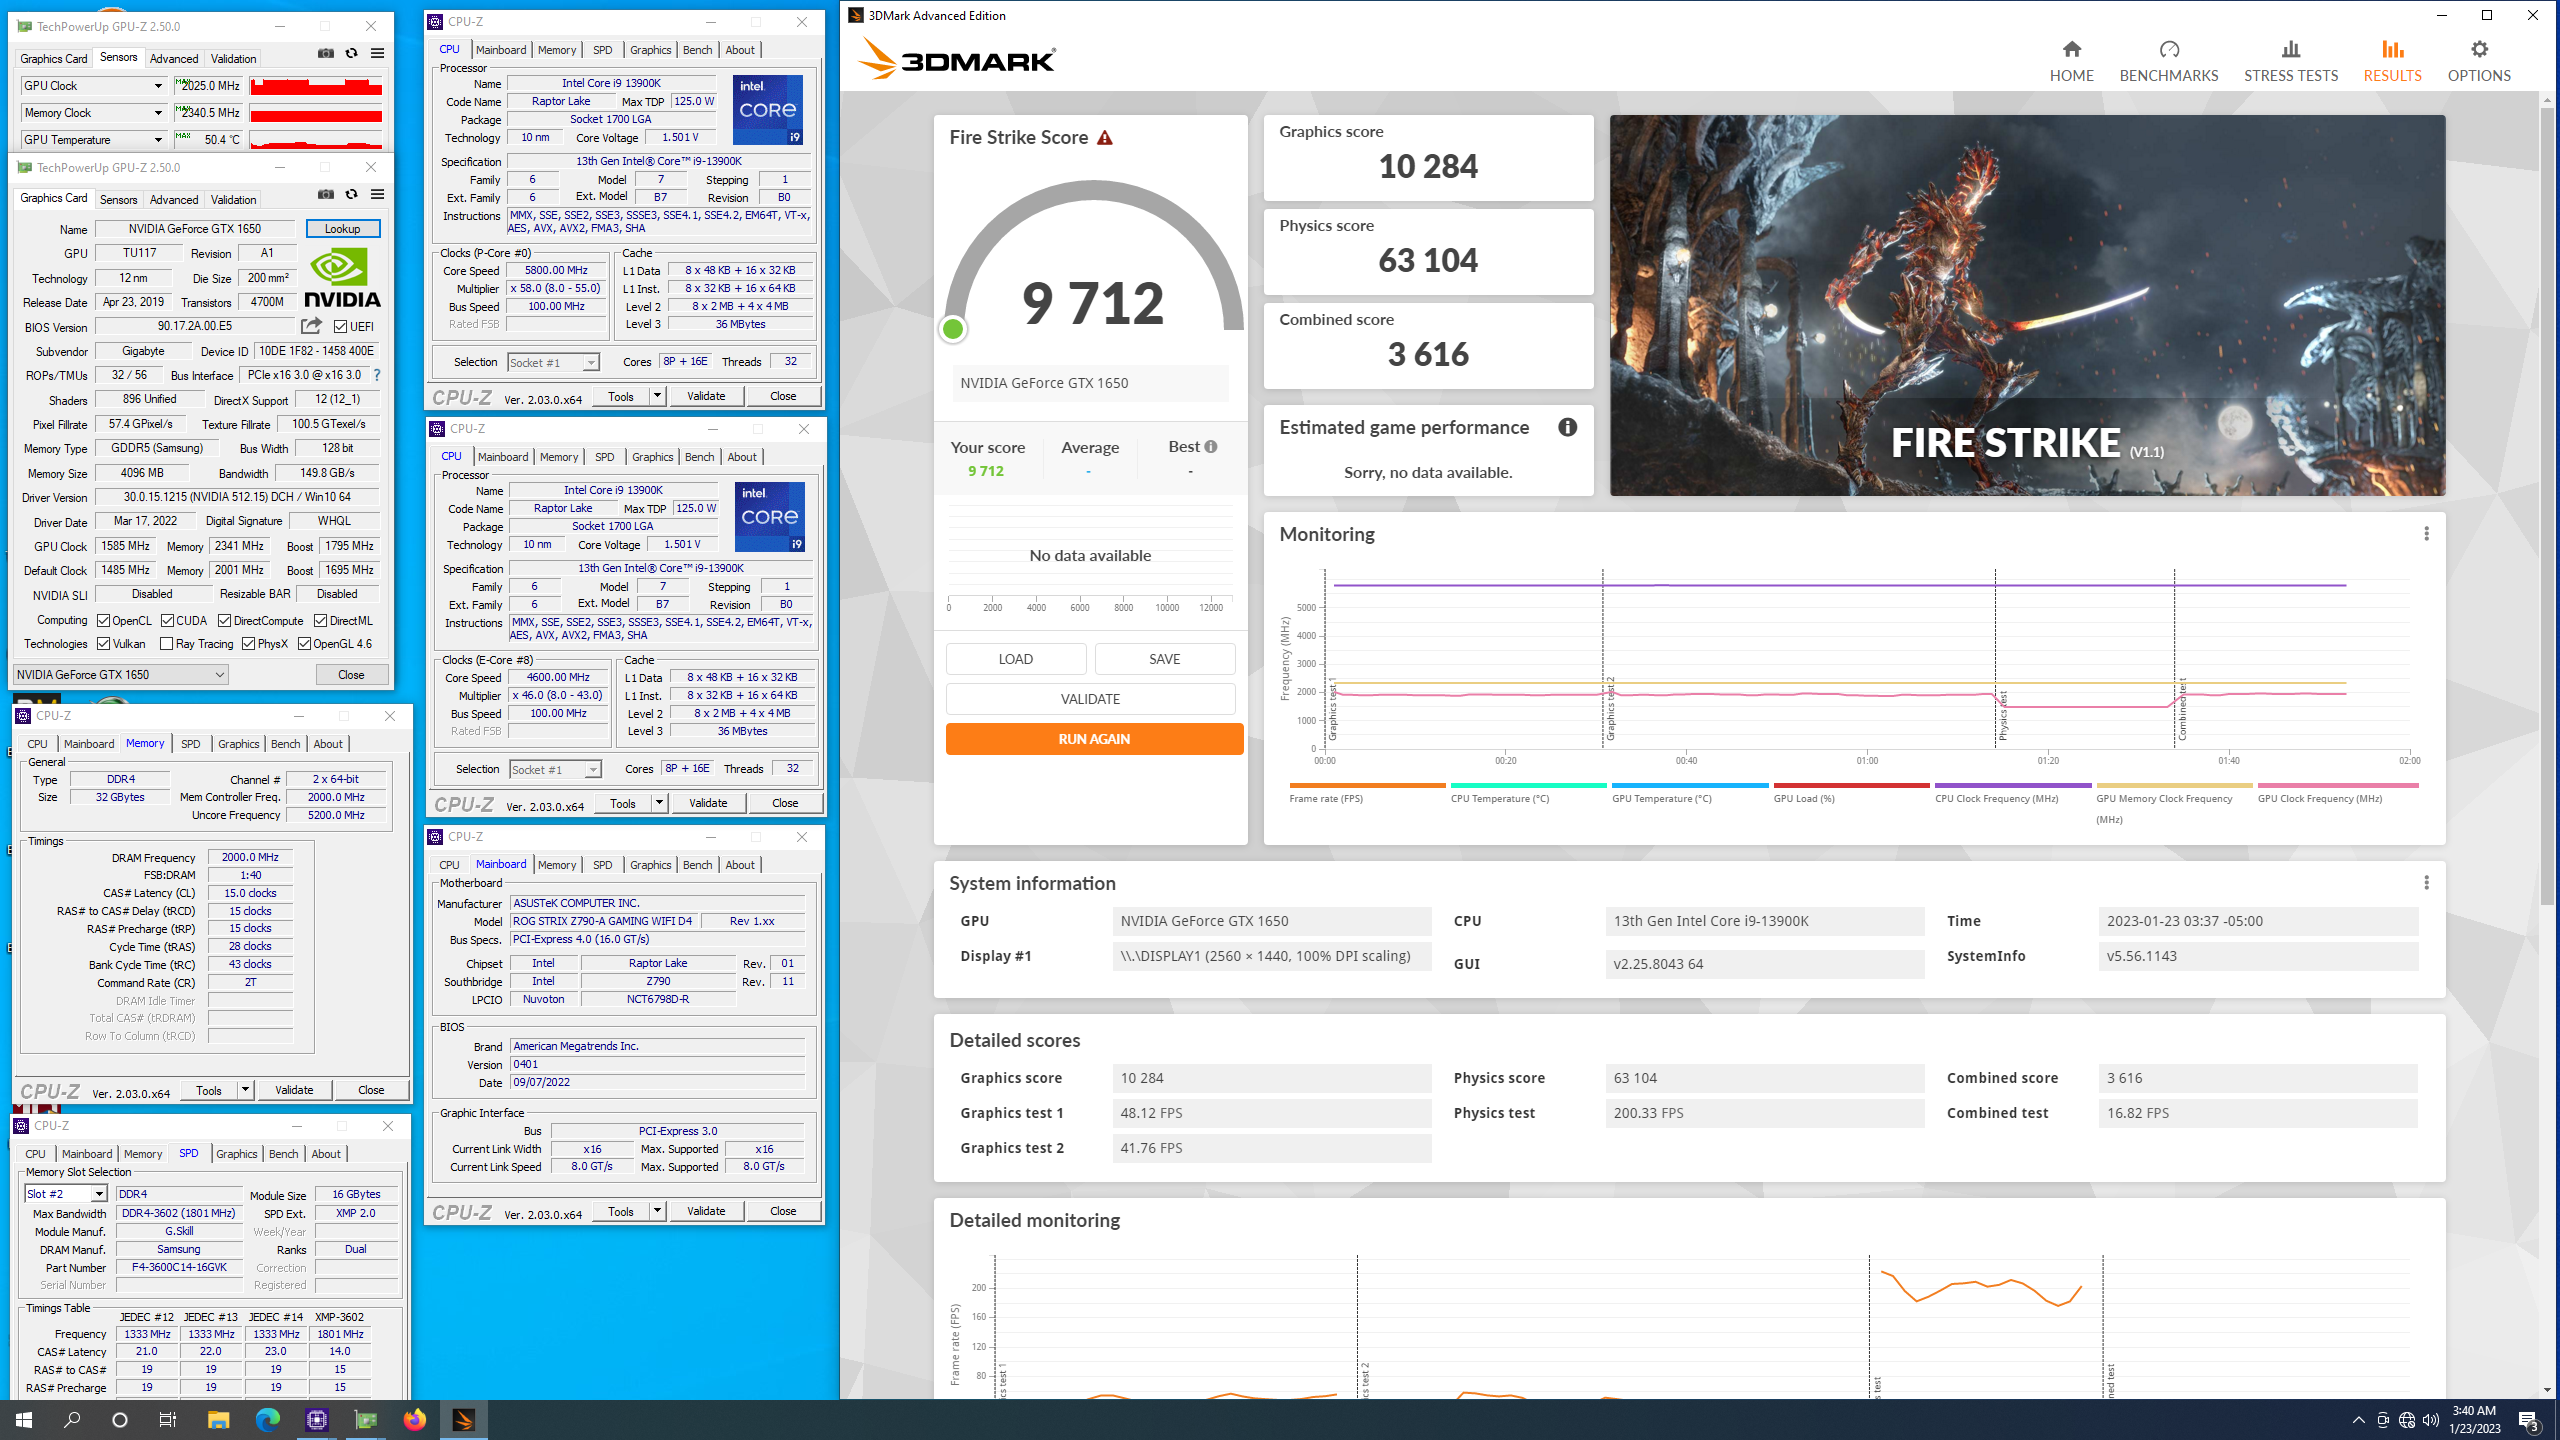This screenshot has height=1440, width=2560.
Task: Click the info icon beside Estimated game performance
Action: [x=1567, y=427]
